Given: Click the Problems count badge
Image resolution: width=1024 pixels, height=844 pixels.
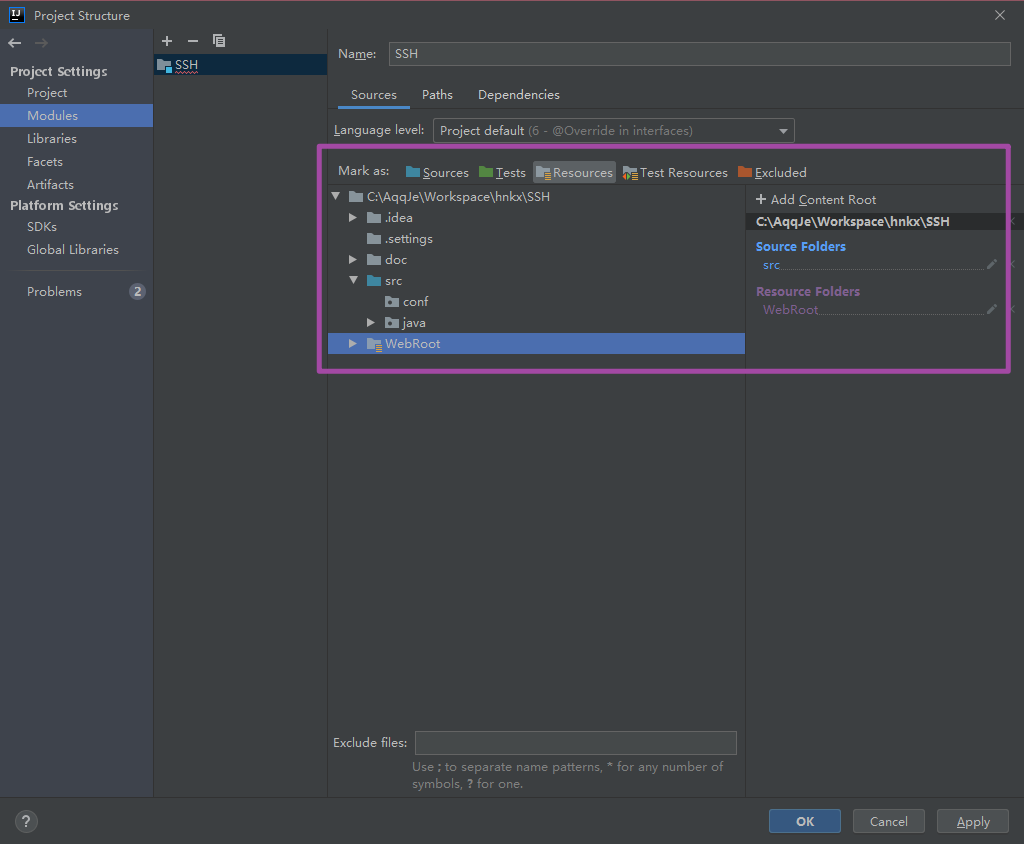Looking at the screenshot, I should pos(137,291).
